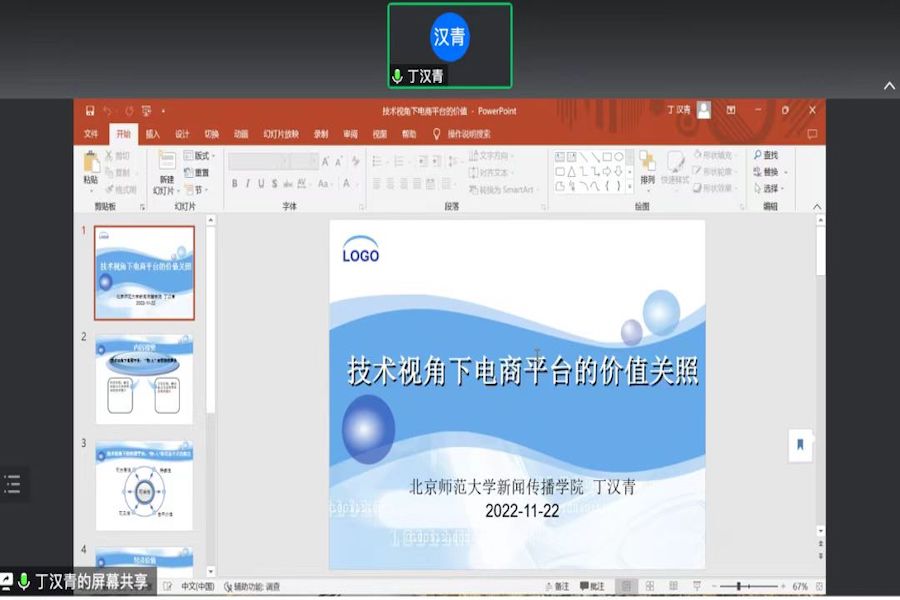
Task: Toggle Bold formatting button
Action: tap(235, 184)
